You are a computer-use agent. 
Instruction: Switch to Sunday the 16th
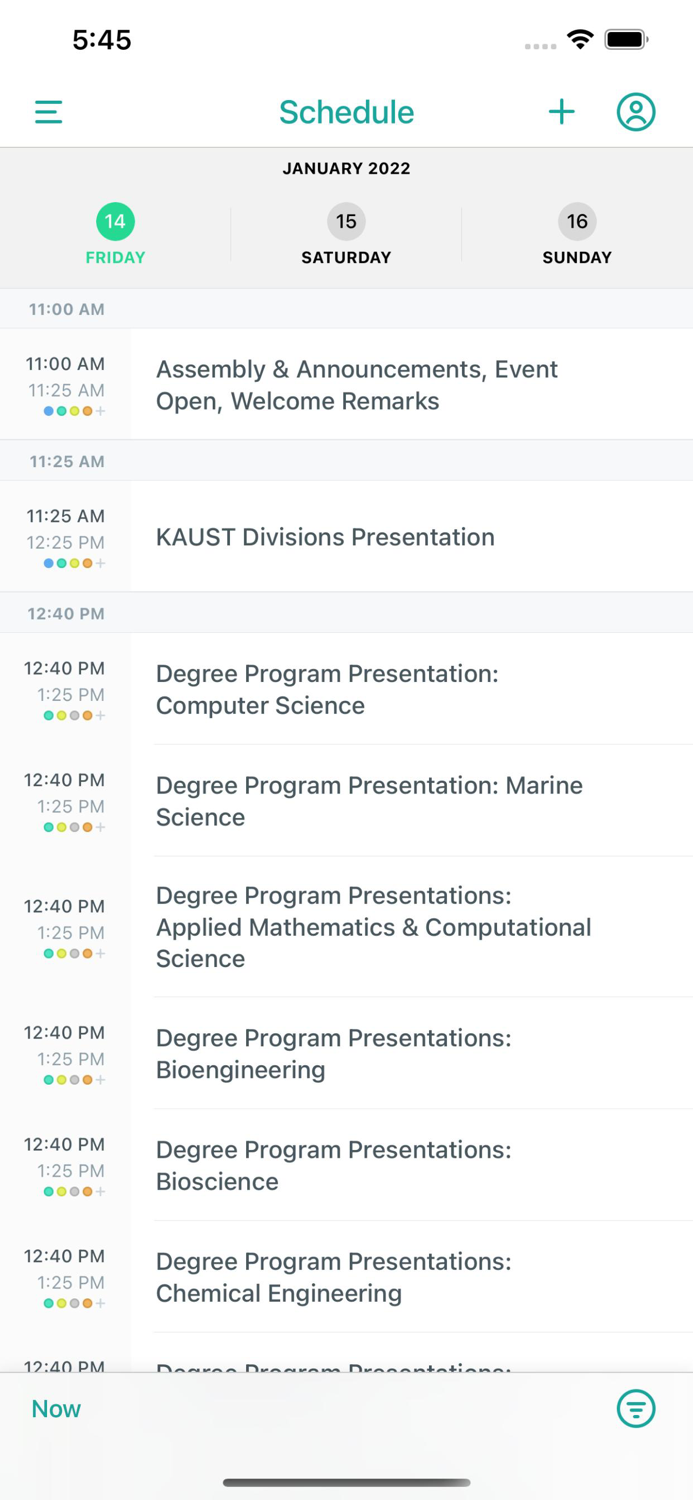point(576,232)
